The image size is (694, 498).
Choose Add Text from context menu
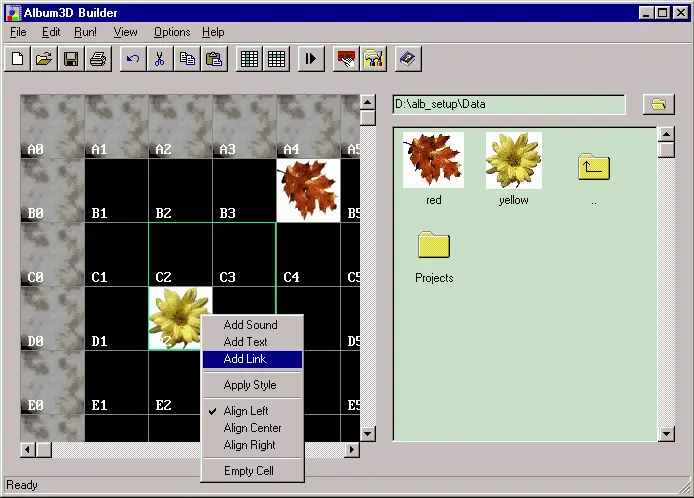pyautogui.click(x=252, y=342)
